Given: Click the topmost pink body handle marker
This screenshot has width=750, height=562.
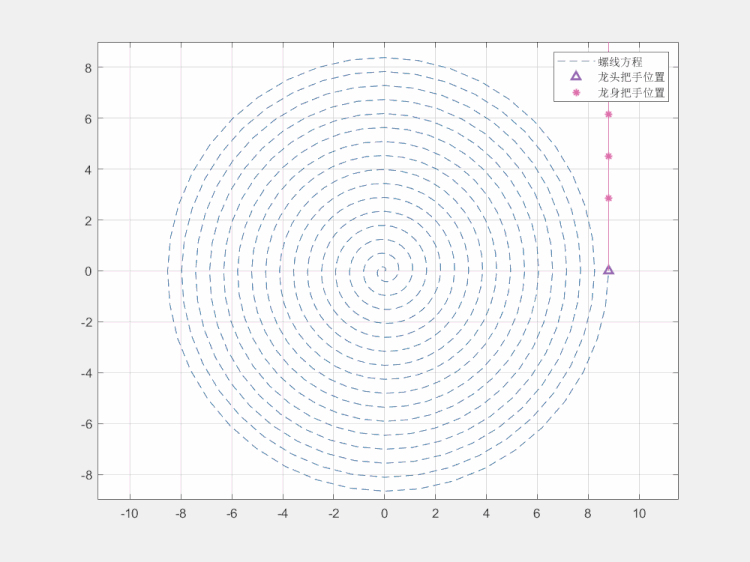Looking at the screenshot, I should tap(608, 114).
